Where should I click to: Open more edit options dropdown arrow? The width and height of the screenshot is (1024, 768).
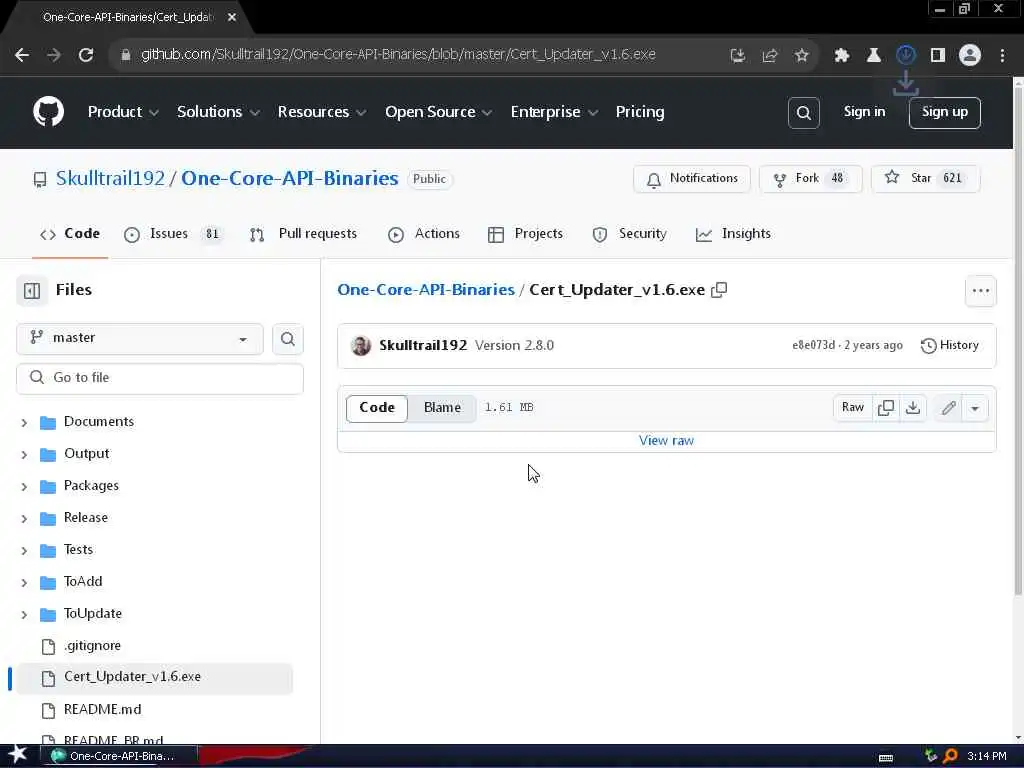tap(975, 408)
